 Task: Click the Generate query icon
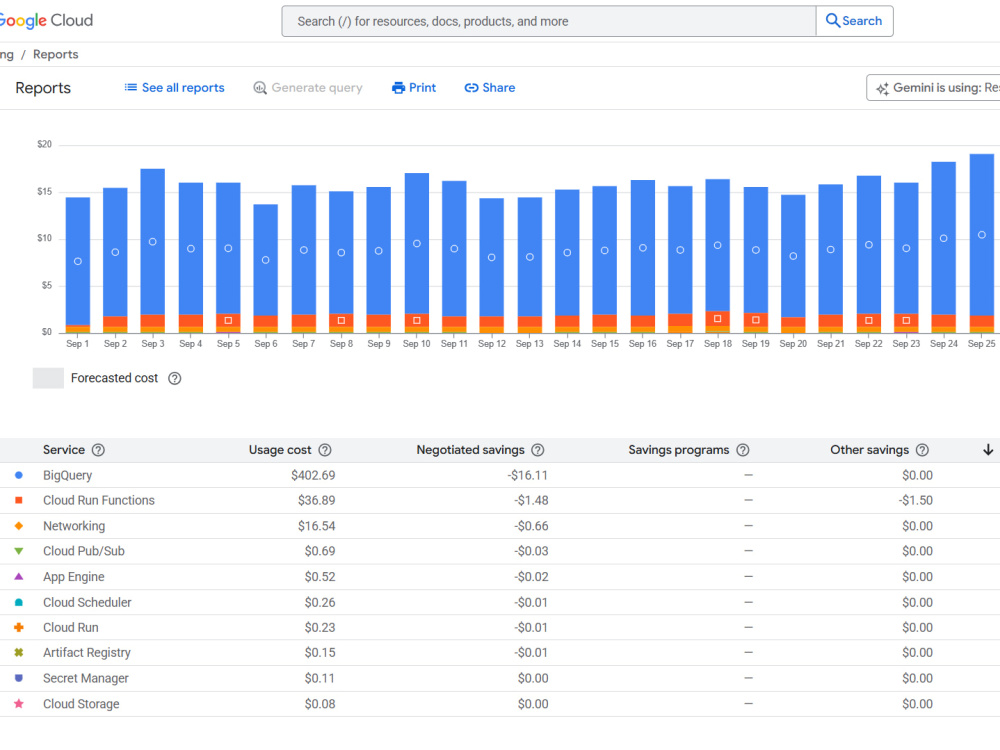(x=260, y=88)
